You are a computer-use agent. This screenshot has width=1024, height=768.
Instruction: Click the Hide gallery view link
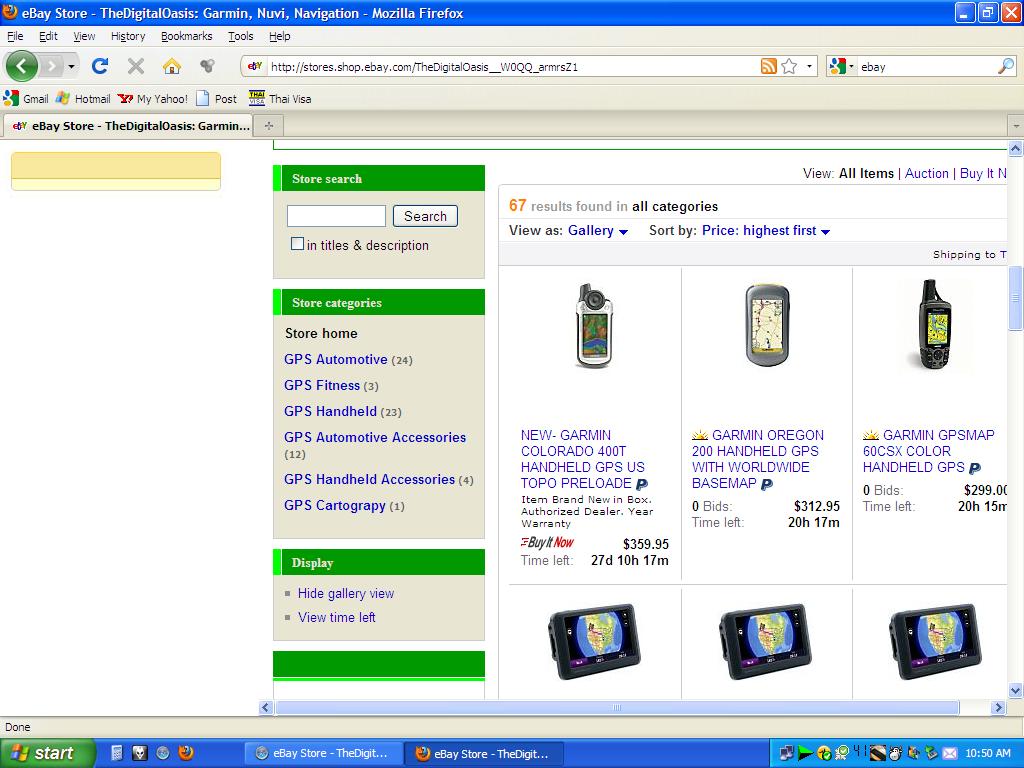(x=345, y=593)
